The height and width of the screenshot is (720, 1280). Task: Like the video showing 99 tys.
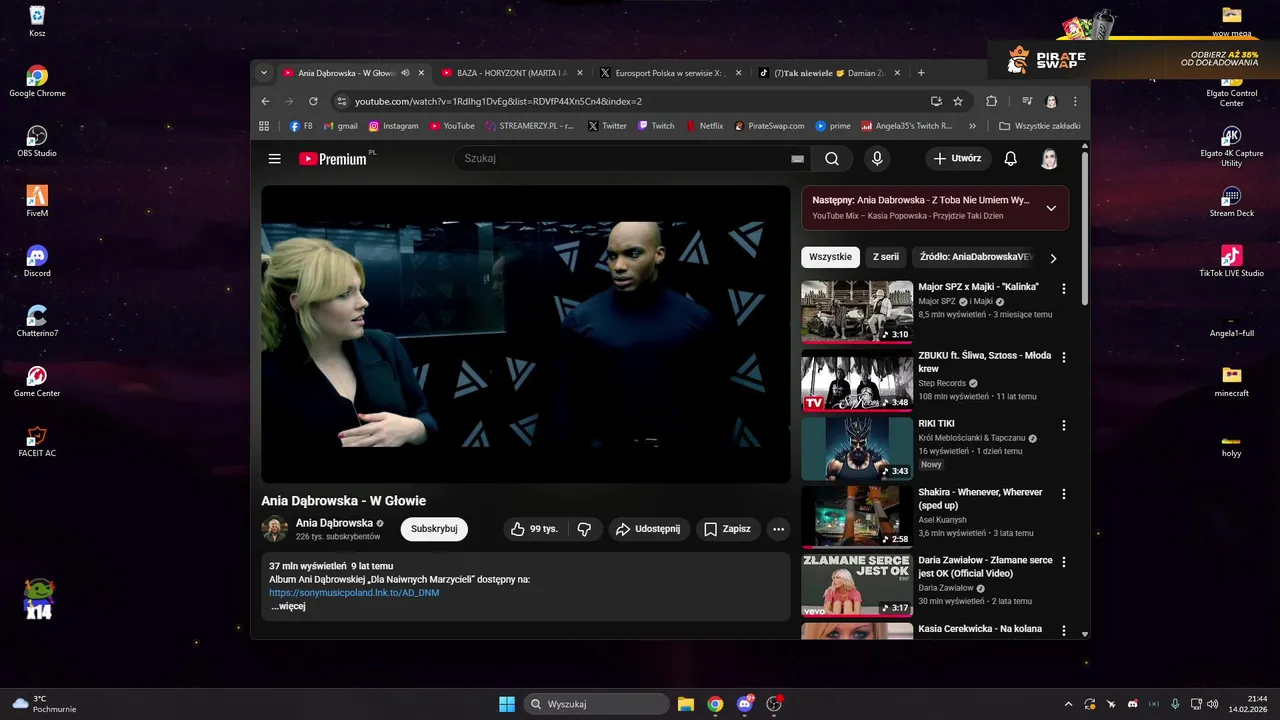point(534,529)
